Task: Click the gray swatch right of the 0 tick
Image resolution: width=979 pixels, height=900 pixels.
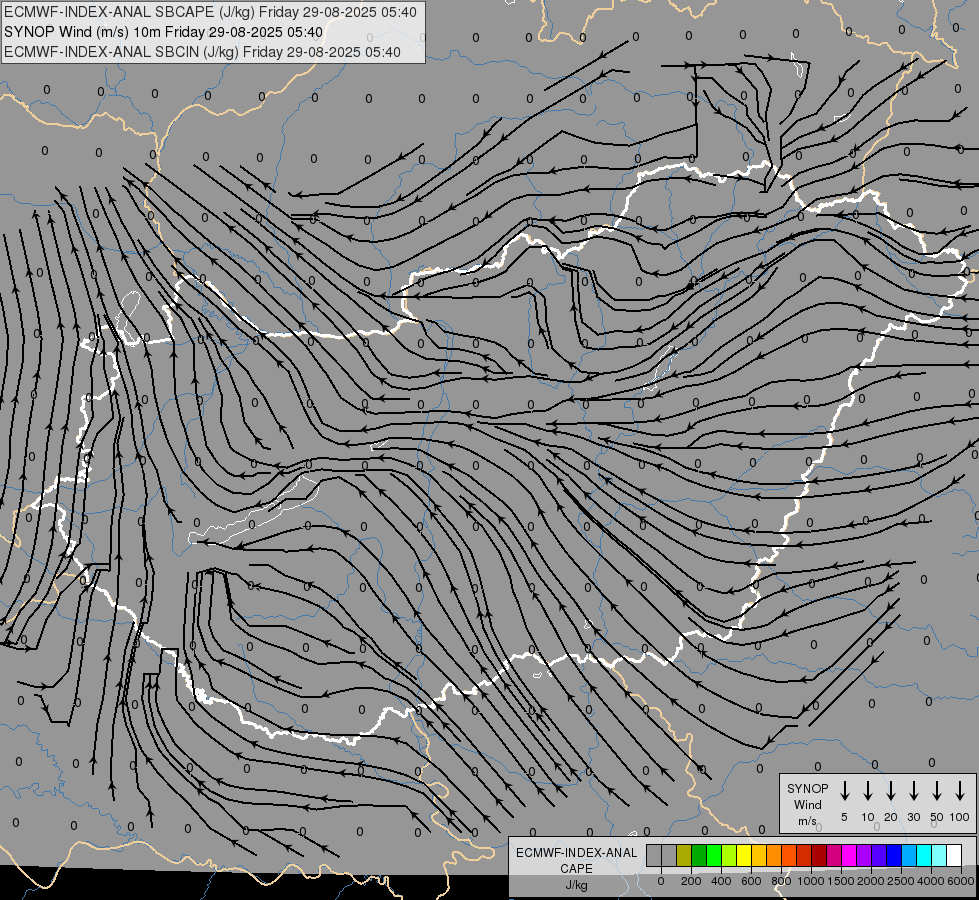Action: [669, 855]
